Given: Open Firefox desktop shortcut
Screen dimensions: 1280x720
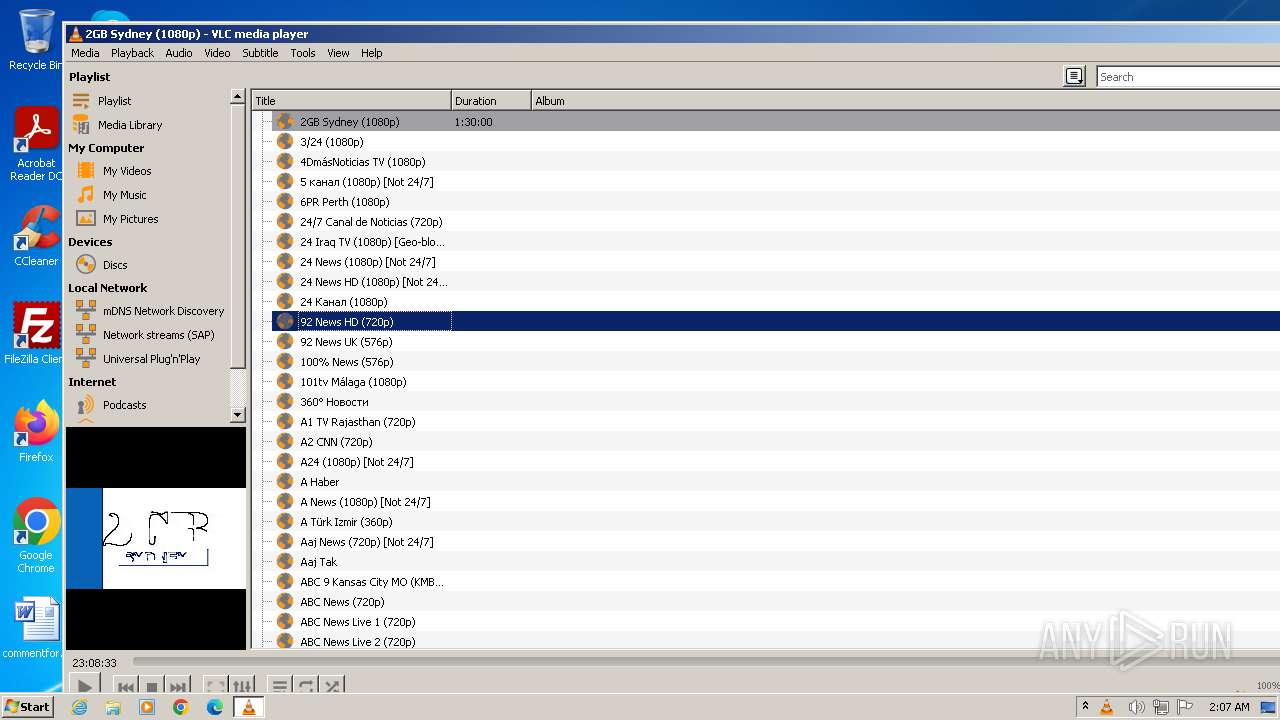Looking at the screenshot, I should tap(36, 432).
